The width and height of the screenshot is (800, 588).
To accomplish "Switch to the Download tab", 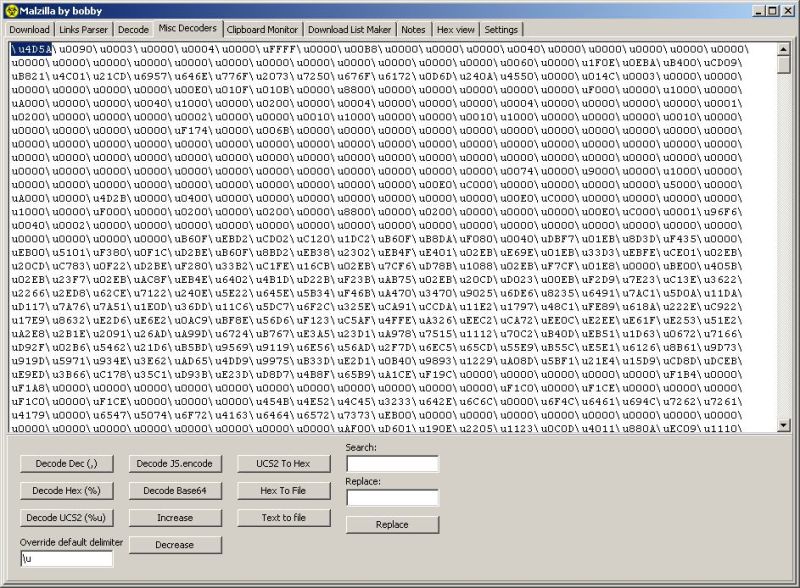I will [30, 29].
